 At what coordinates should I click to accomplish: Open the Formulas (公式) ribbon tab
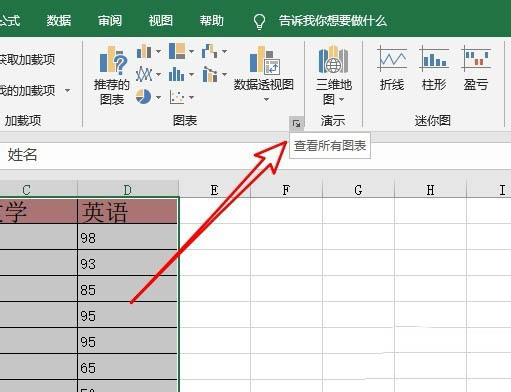tap(10, 21)
